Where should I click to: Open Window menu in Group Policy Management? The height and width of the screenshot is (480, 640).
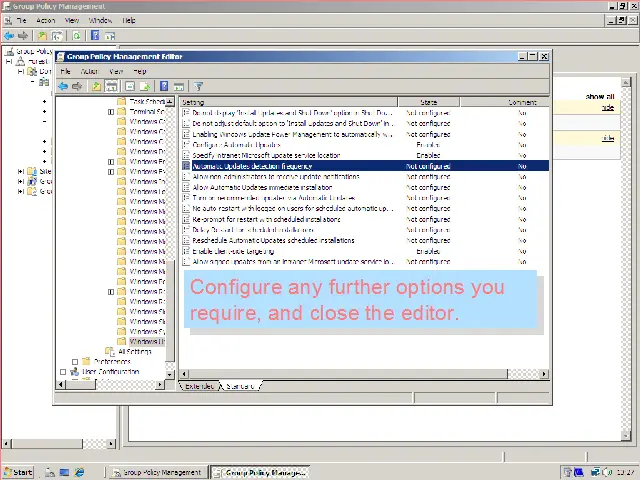pos(100,20)
